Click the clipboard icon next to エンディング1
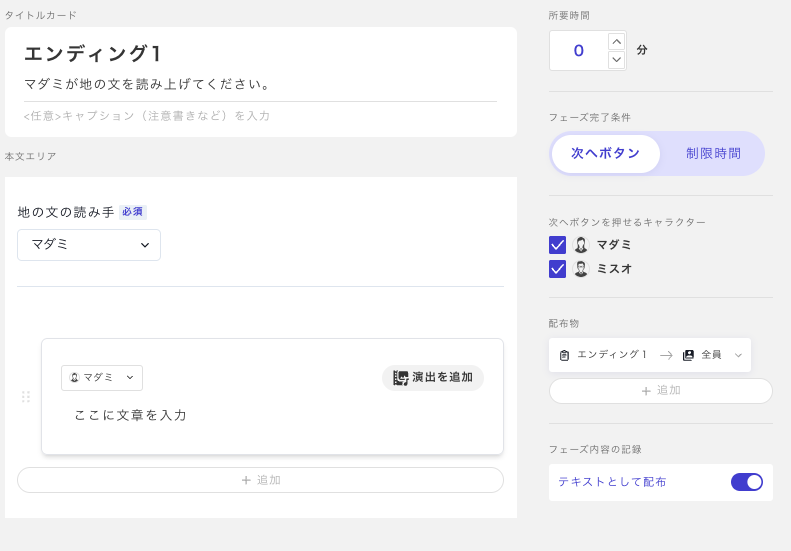This screenshot has height=551, width=791. (x=565, y=355)
